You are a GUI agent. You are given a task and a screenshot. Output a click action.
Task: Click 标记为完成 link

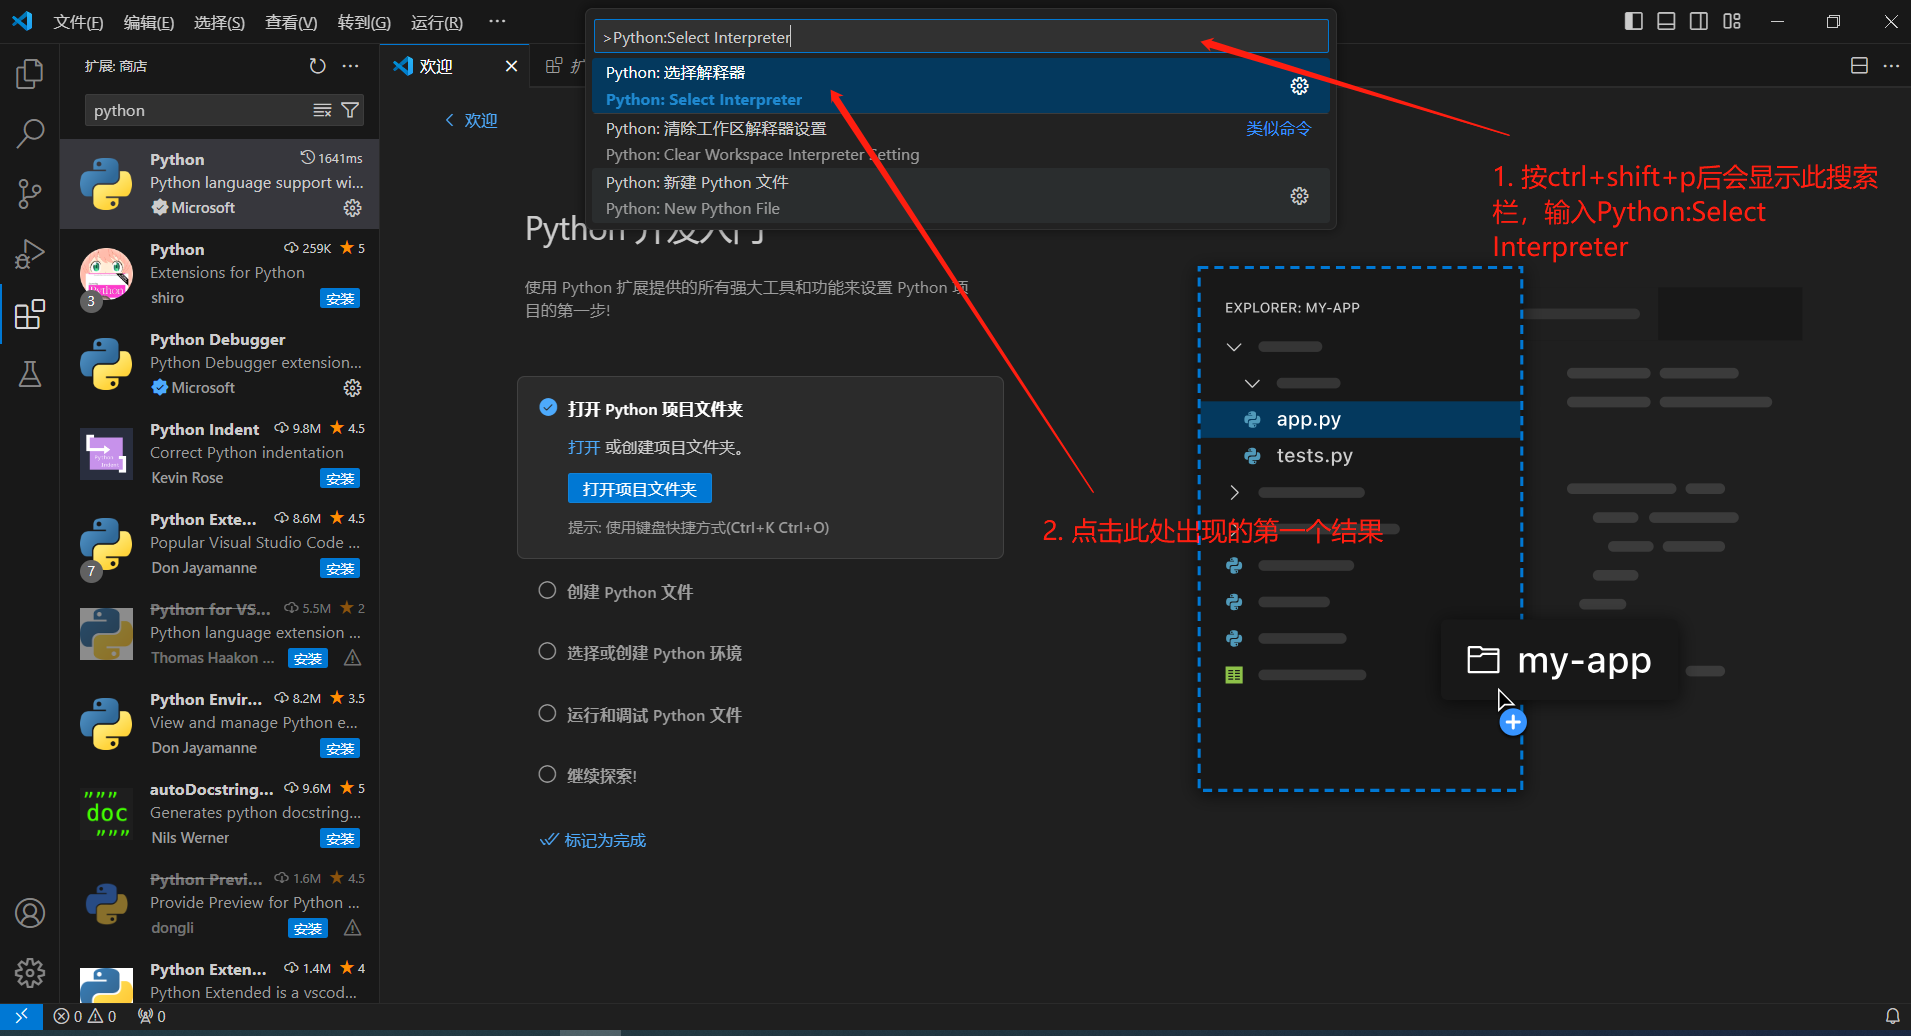click(x=594, y=840)
